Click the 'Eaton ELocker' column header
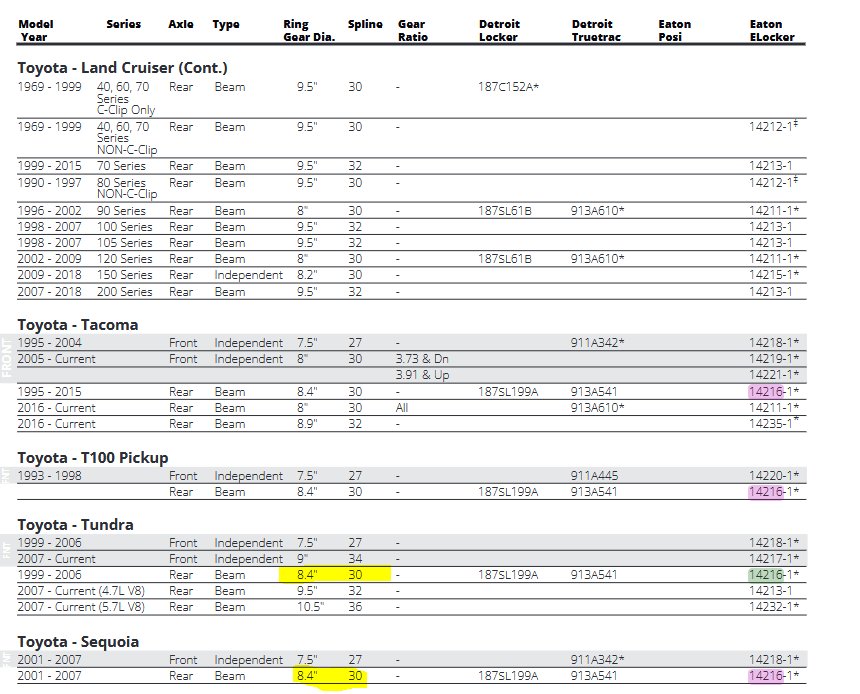860x694 pixels. 772,31
